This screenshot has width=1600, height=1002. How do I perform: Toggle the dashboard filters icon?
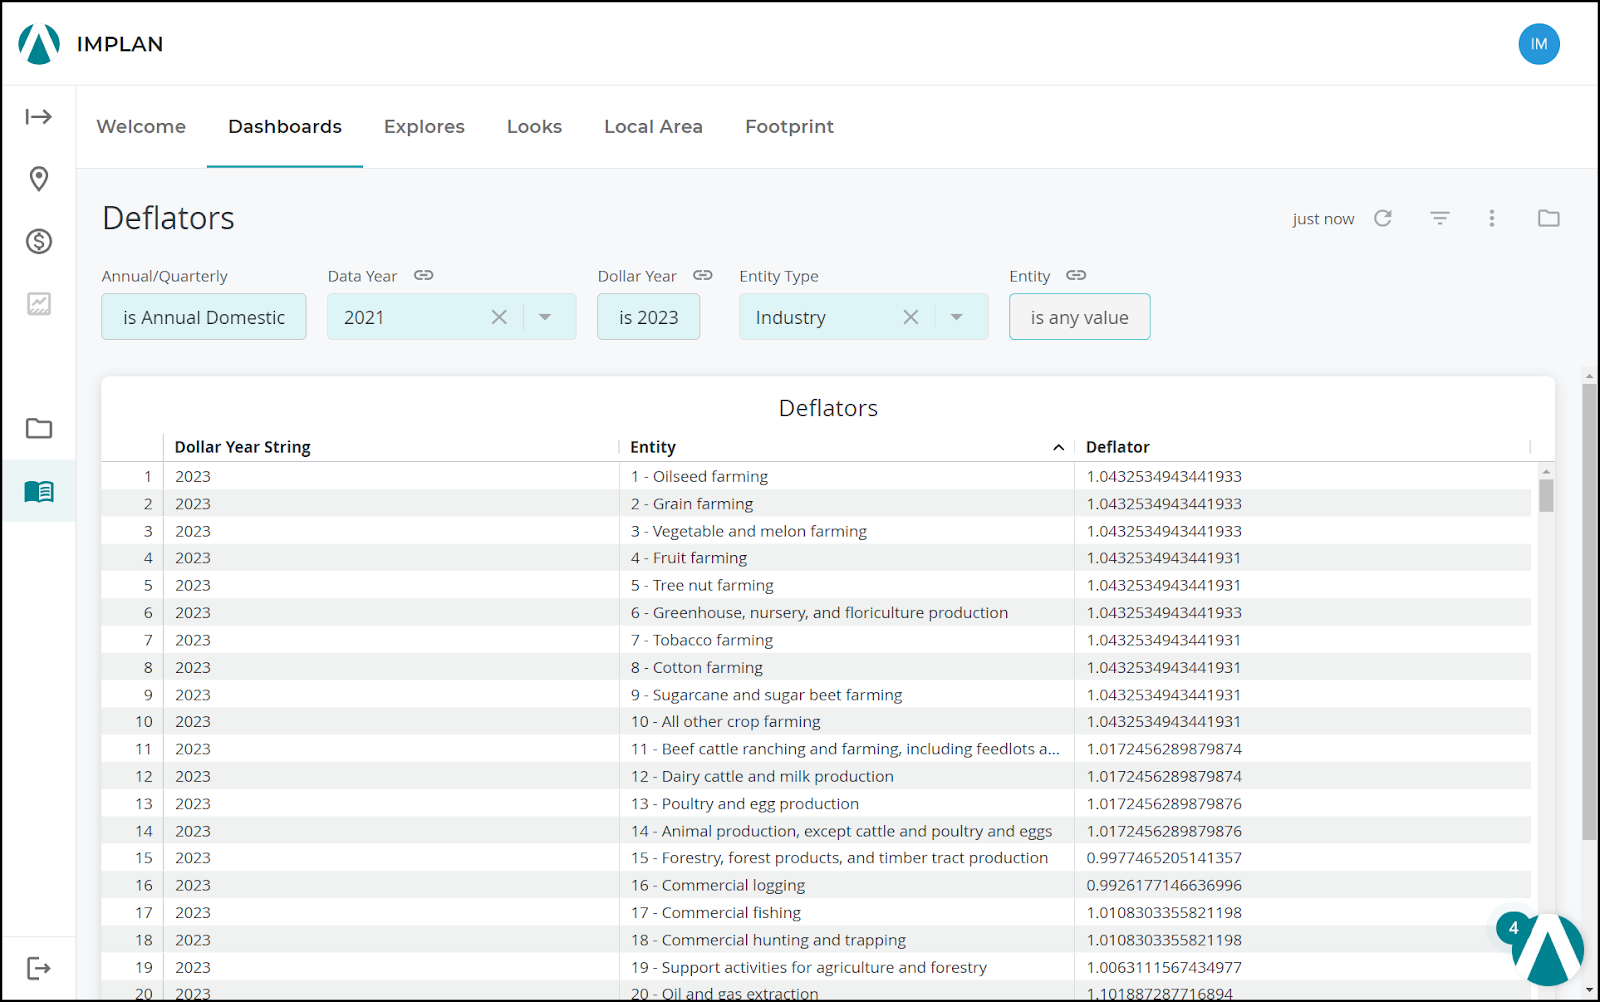pos(1439,218)
